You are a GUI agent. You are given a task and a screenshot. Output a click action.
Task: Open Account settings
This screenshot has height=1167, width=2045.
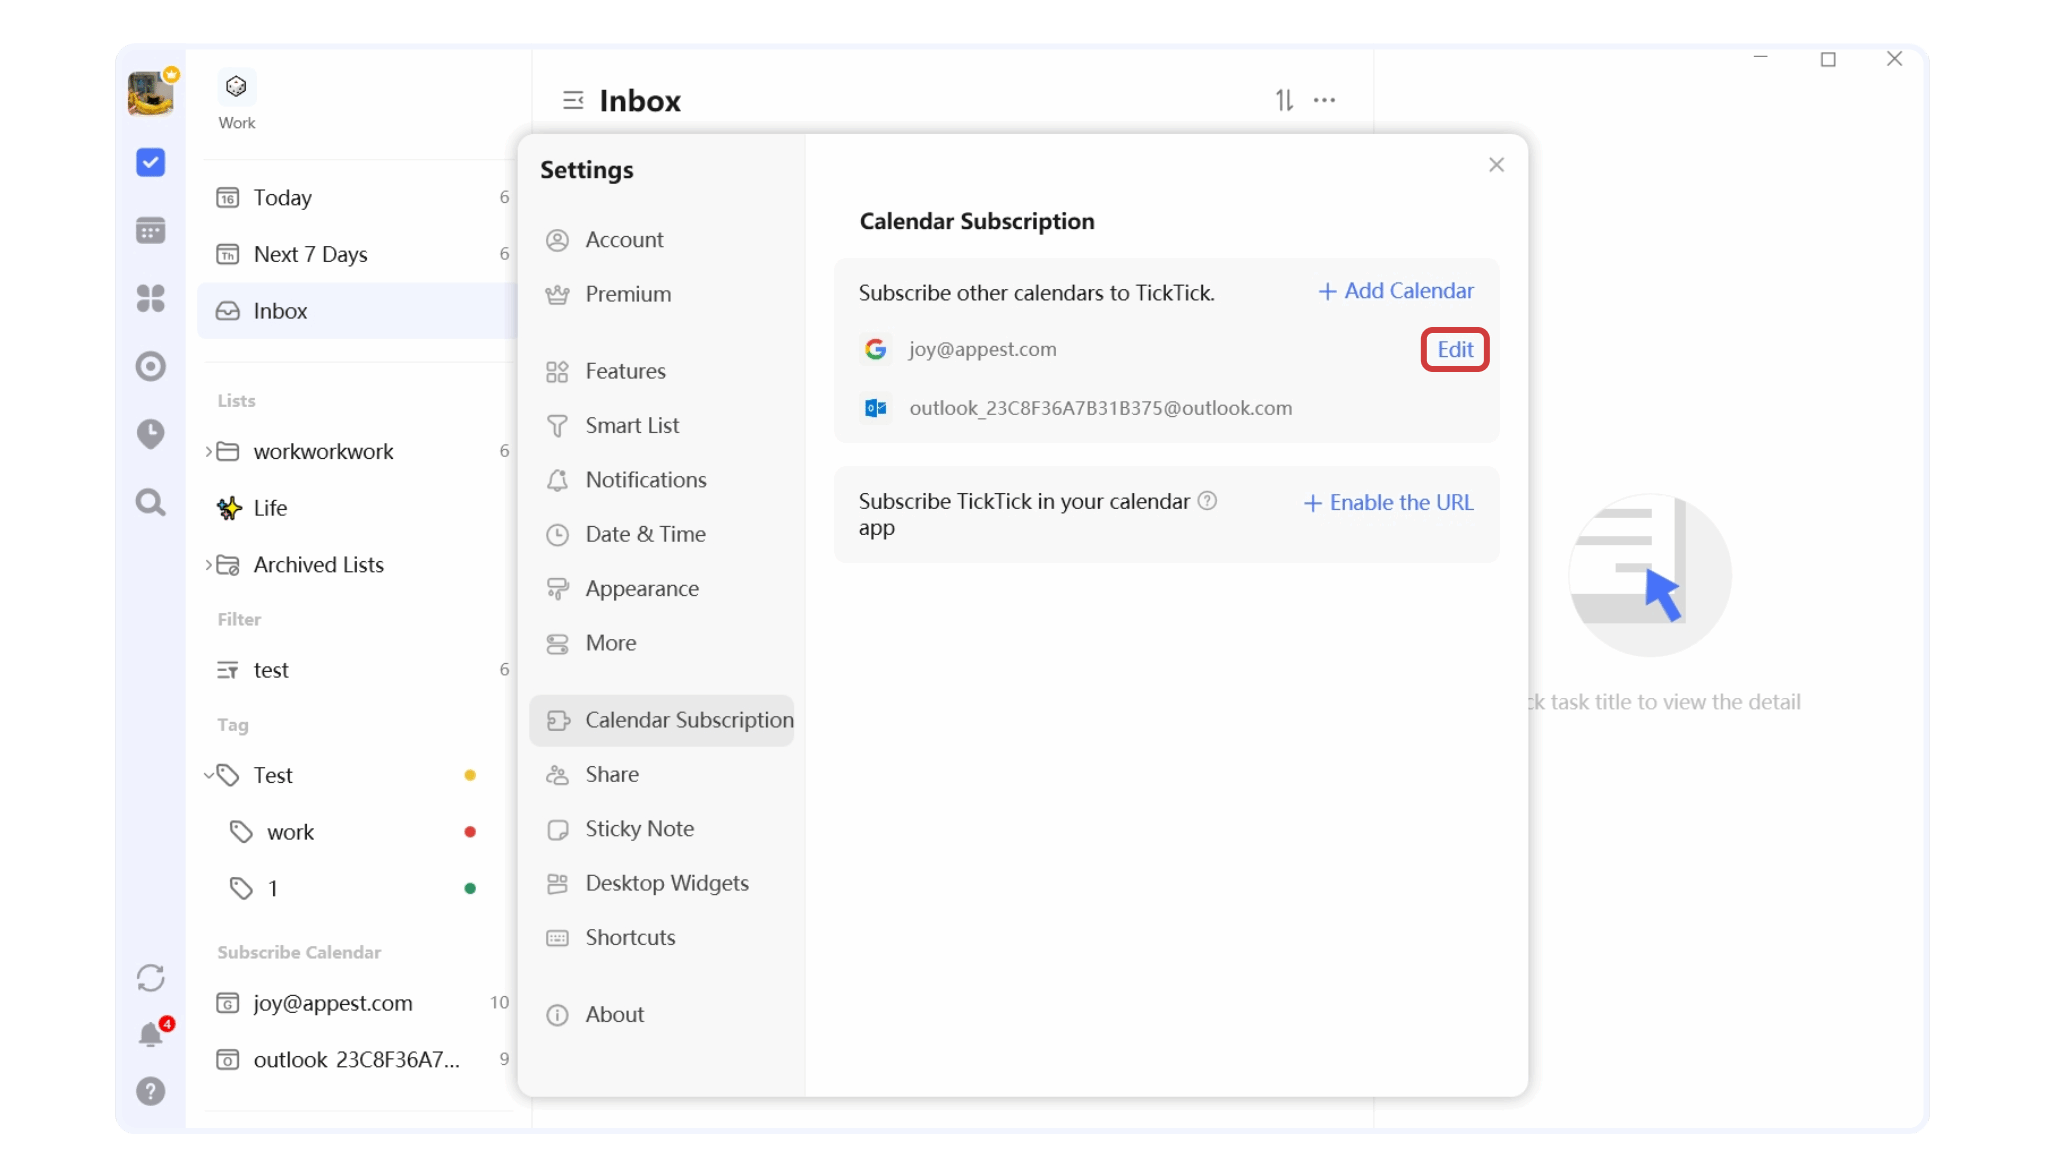(x=662, y=240)
